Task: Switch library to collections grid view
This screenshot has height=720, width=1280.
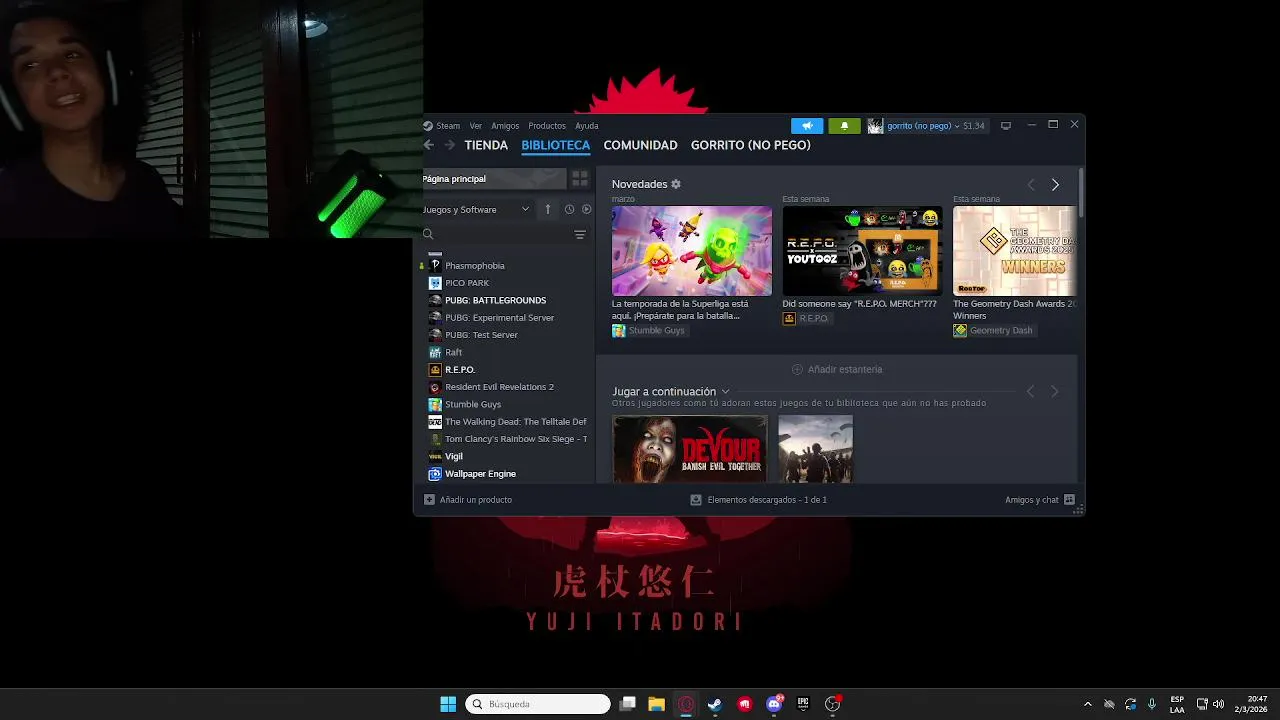Action: (x=580, y=178)
